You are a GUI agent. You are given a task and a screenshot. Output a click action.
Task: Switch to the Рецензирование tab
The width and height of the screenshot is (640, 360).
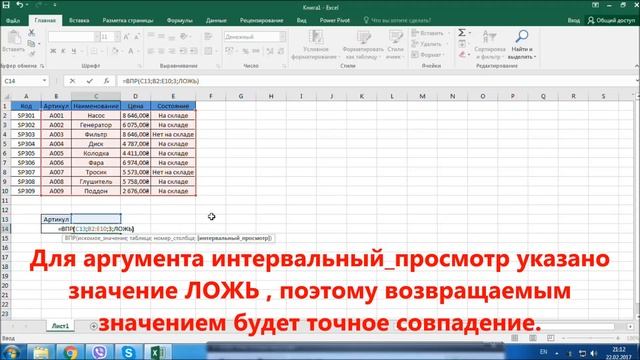(261, 20)
